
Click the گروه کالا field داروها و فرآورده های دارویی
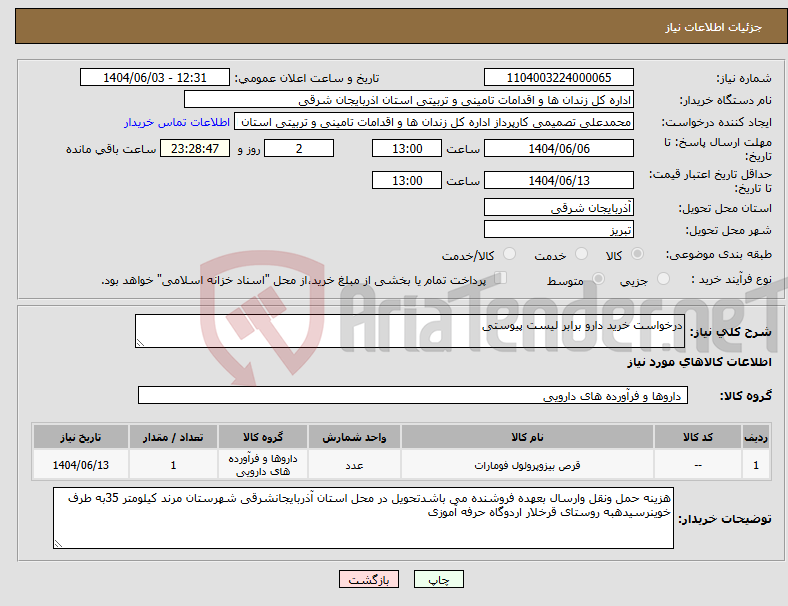(413, 395)
